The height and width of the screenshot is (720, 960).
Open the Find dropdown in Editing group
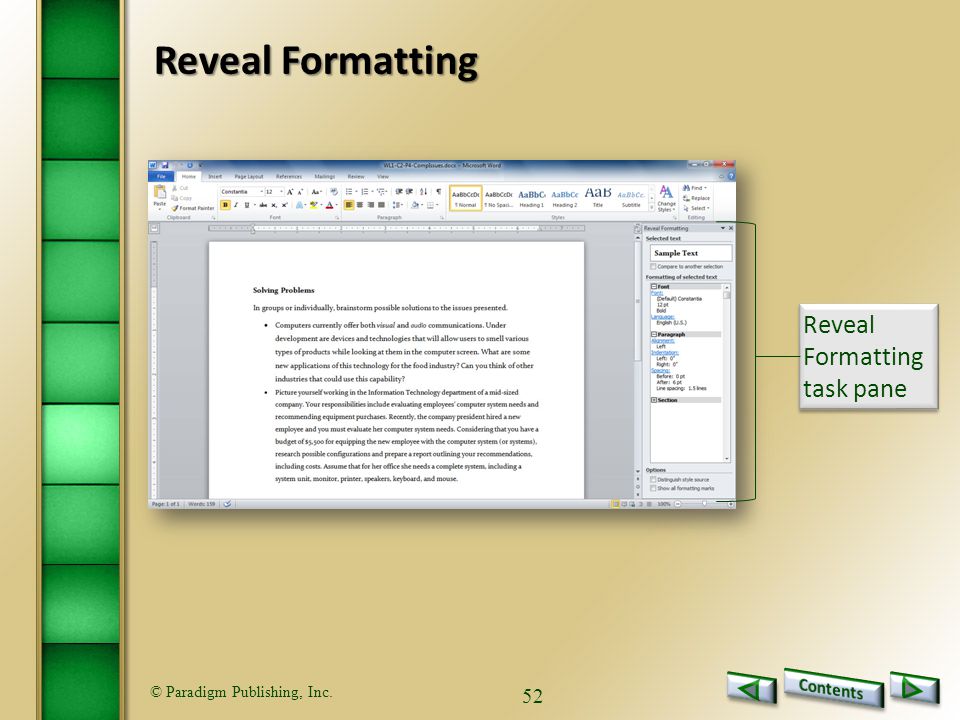[x=695, y=188]
